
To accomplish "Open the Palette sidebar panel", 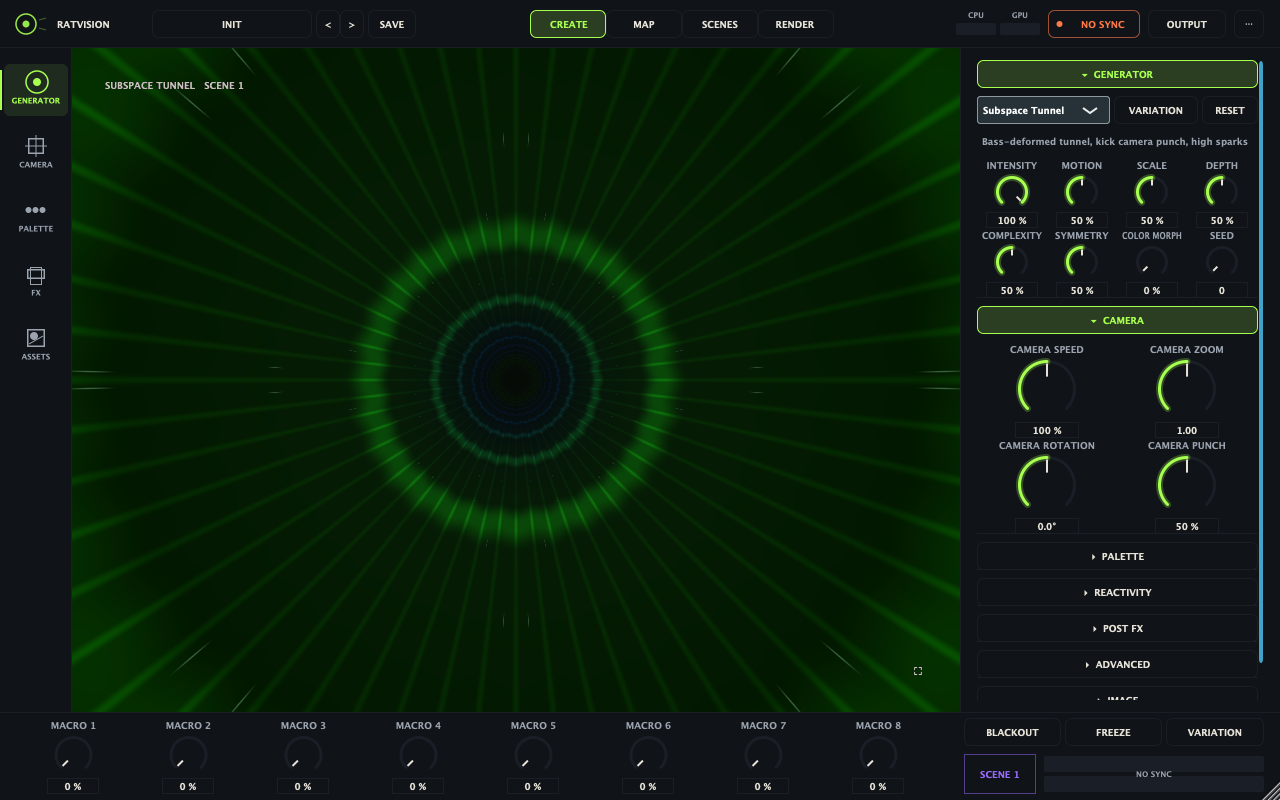I will (36, 217).
